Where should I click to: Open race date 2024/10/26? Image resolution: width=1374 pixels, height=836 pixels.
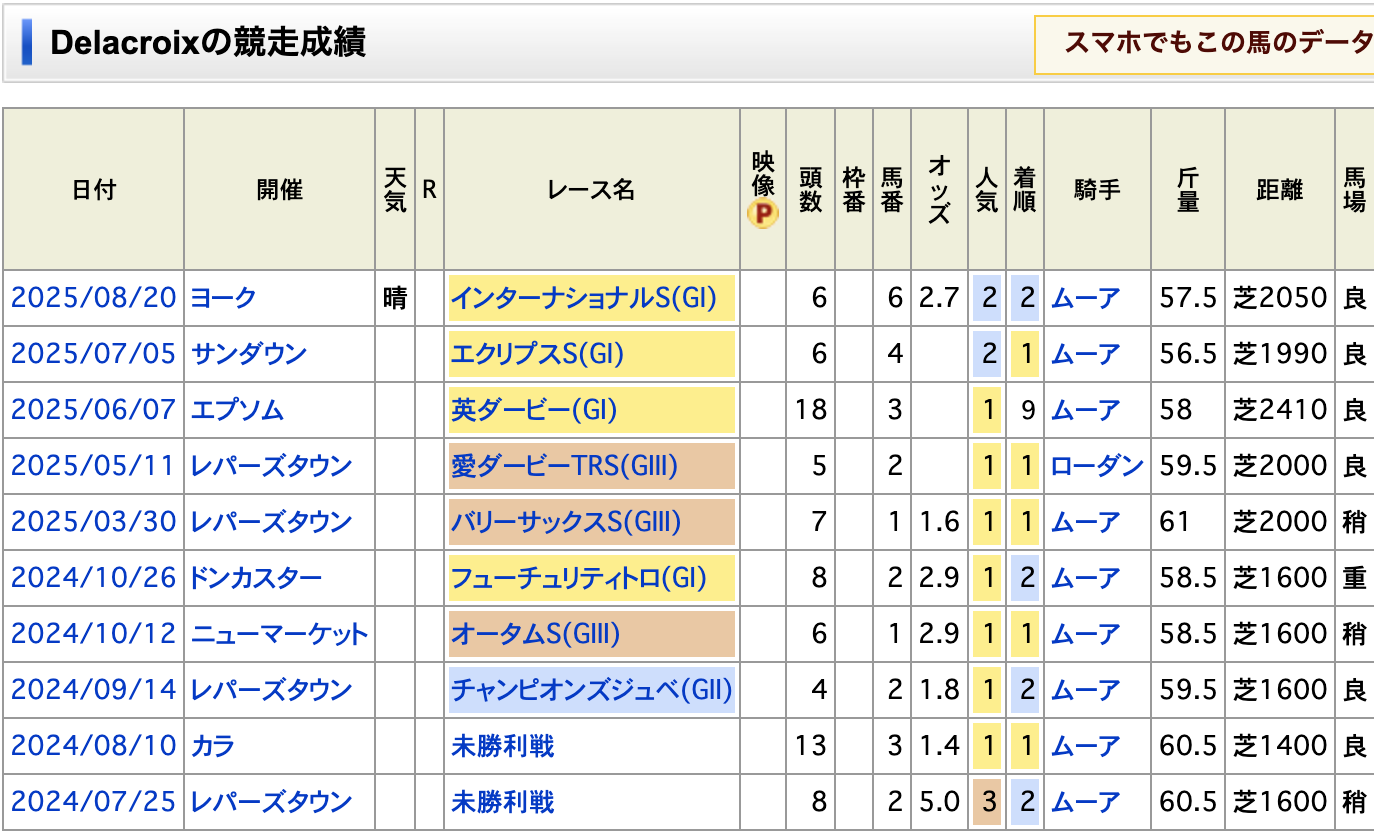pos(93,578)
